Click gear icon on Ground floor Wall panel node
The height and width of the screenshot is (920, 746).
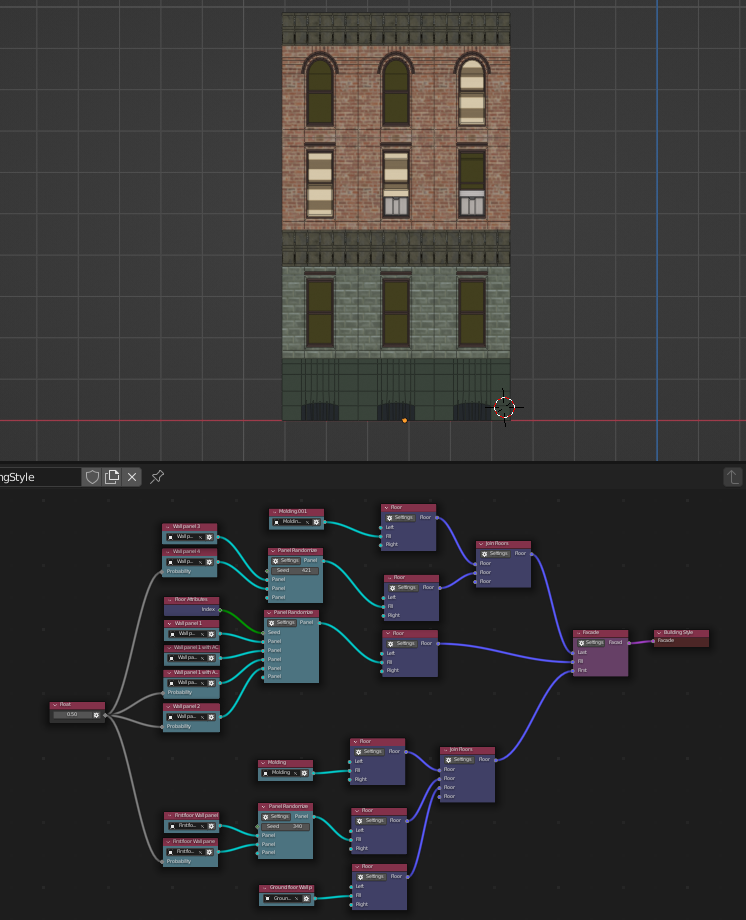(306, 898)
